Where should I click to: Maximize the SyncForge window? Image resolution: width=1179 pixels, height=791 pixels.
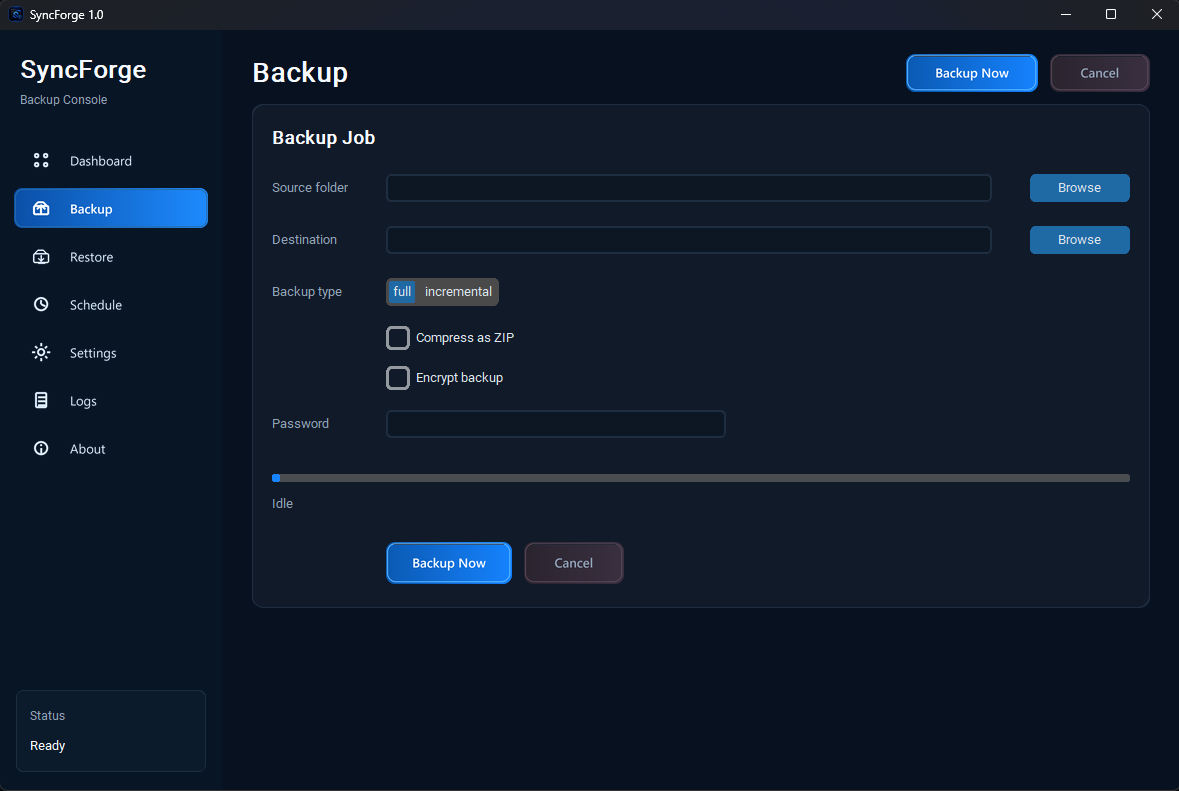pyautogui.click(x=1111, y=14)
